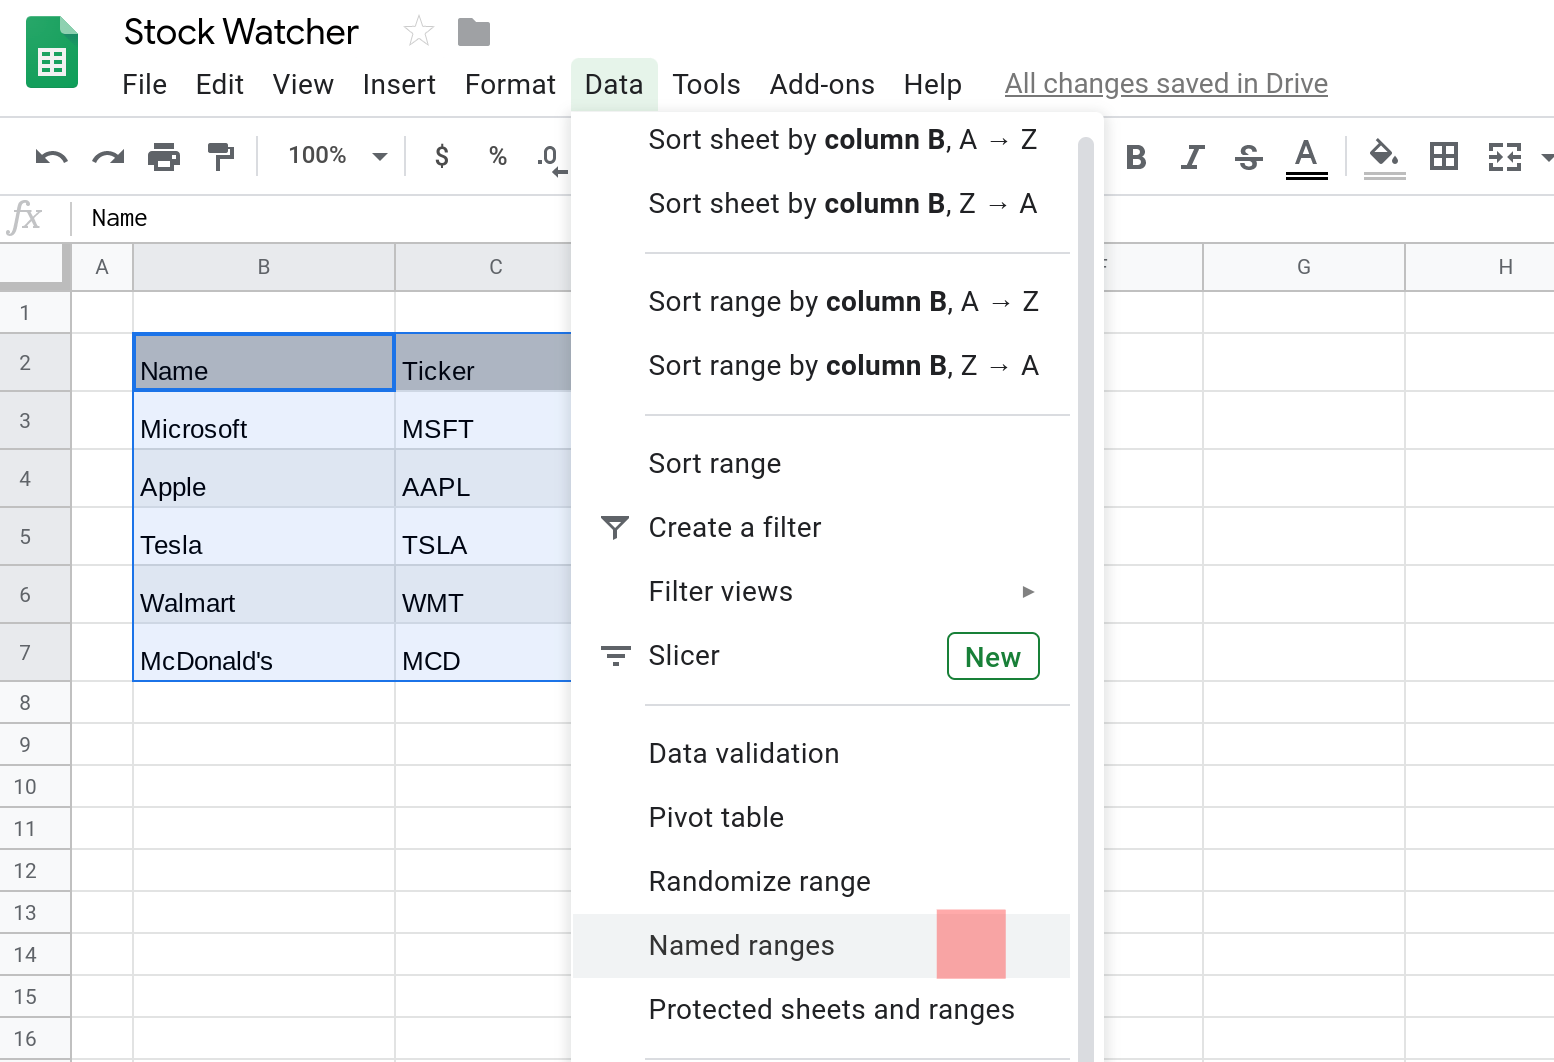Select the Sort range option

pyautogui.click(x=821, y=464)
